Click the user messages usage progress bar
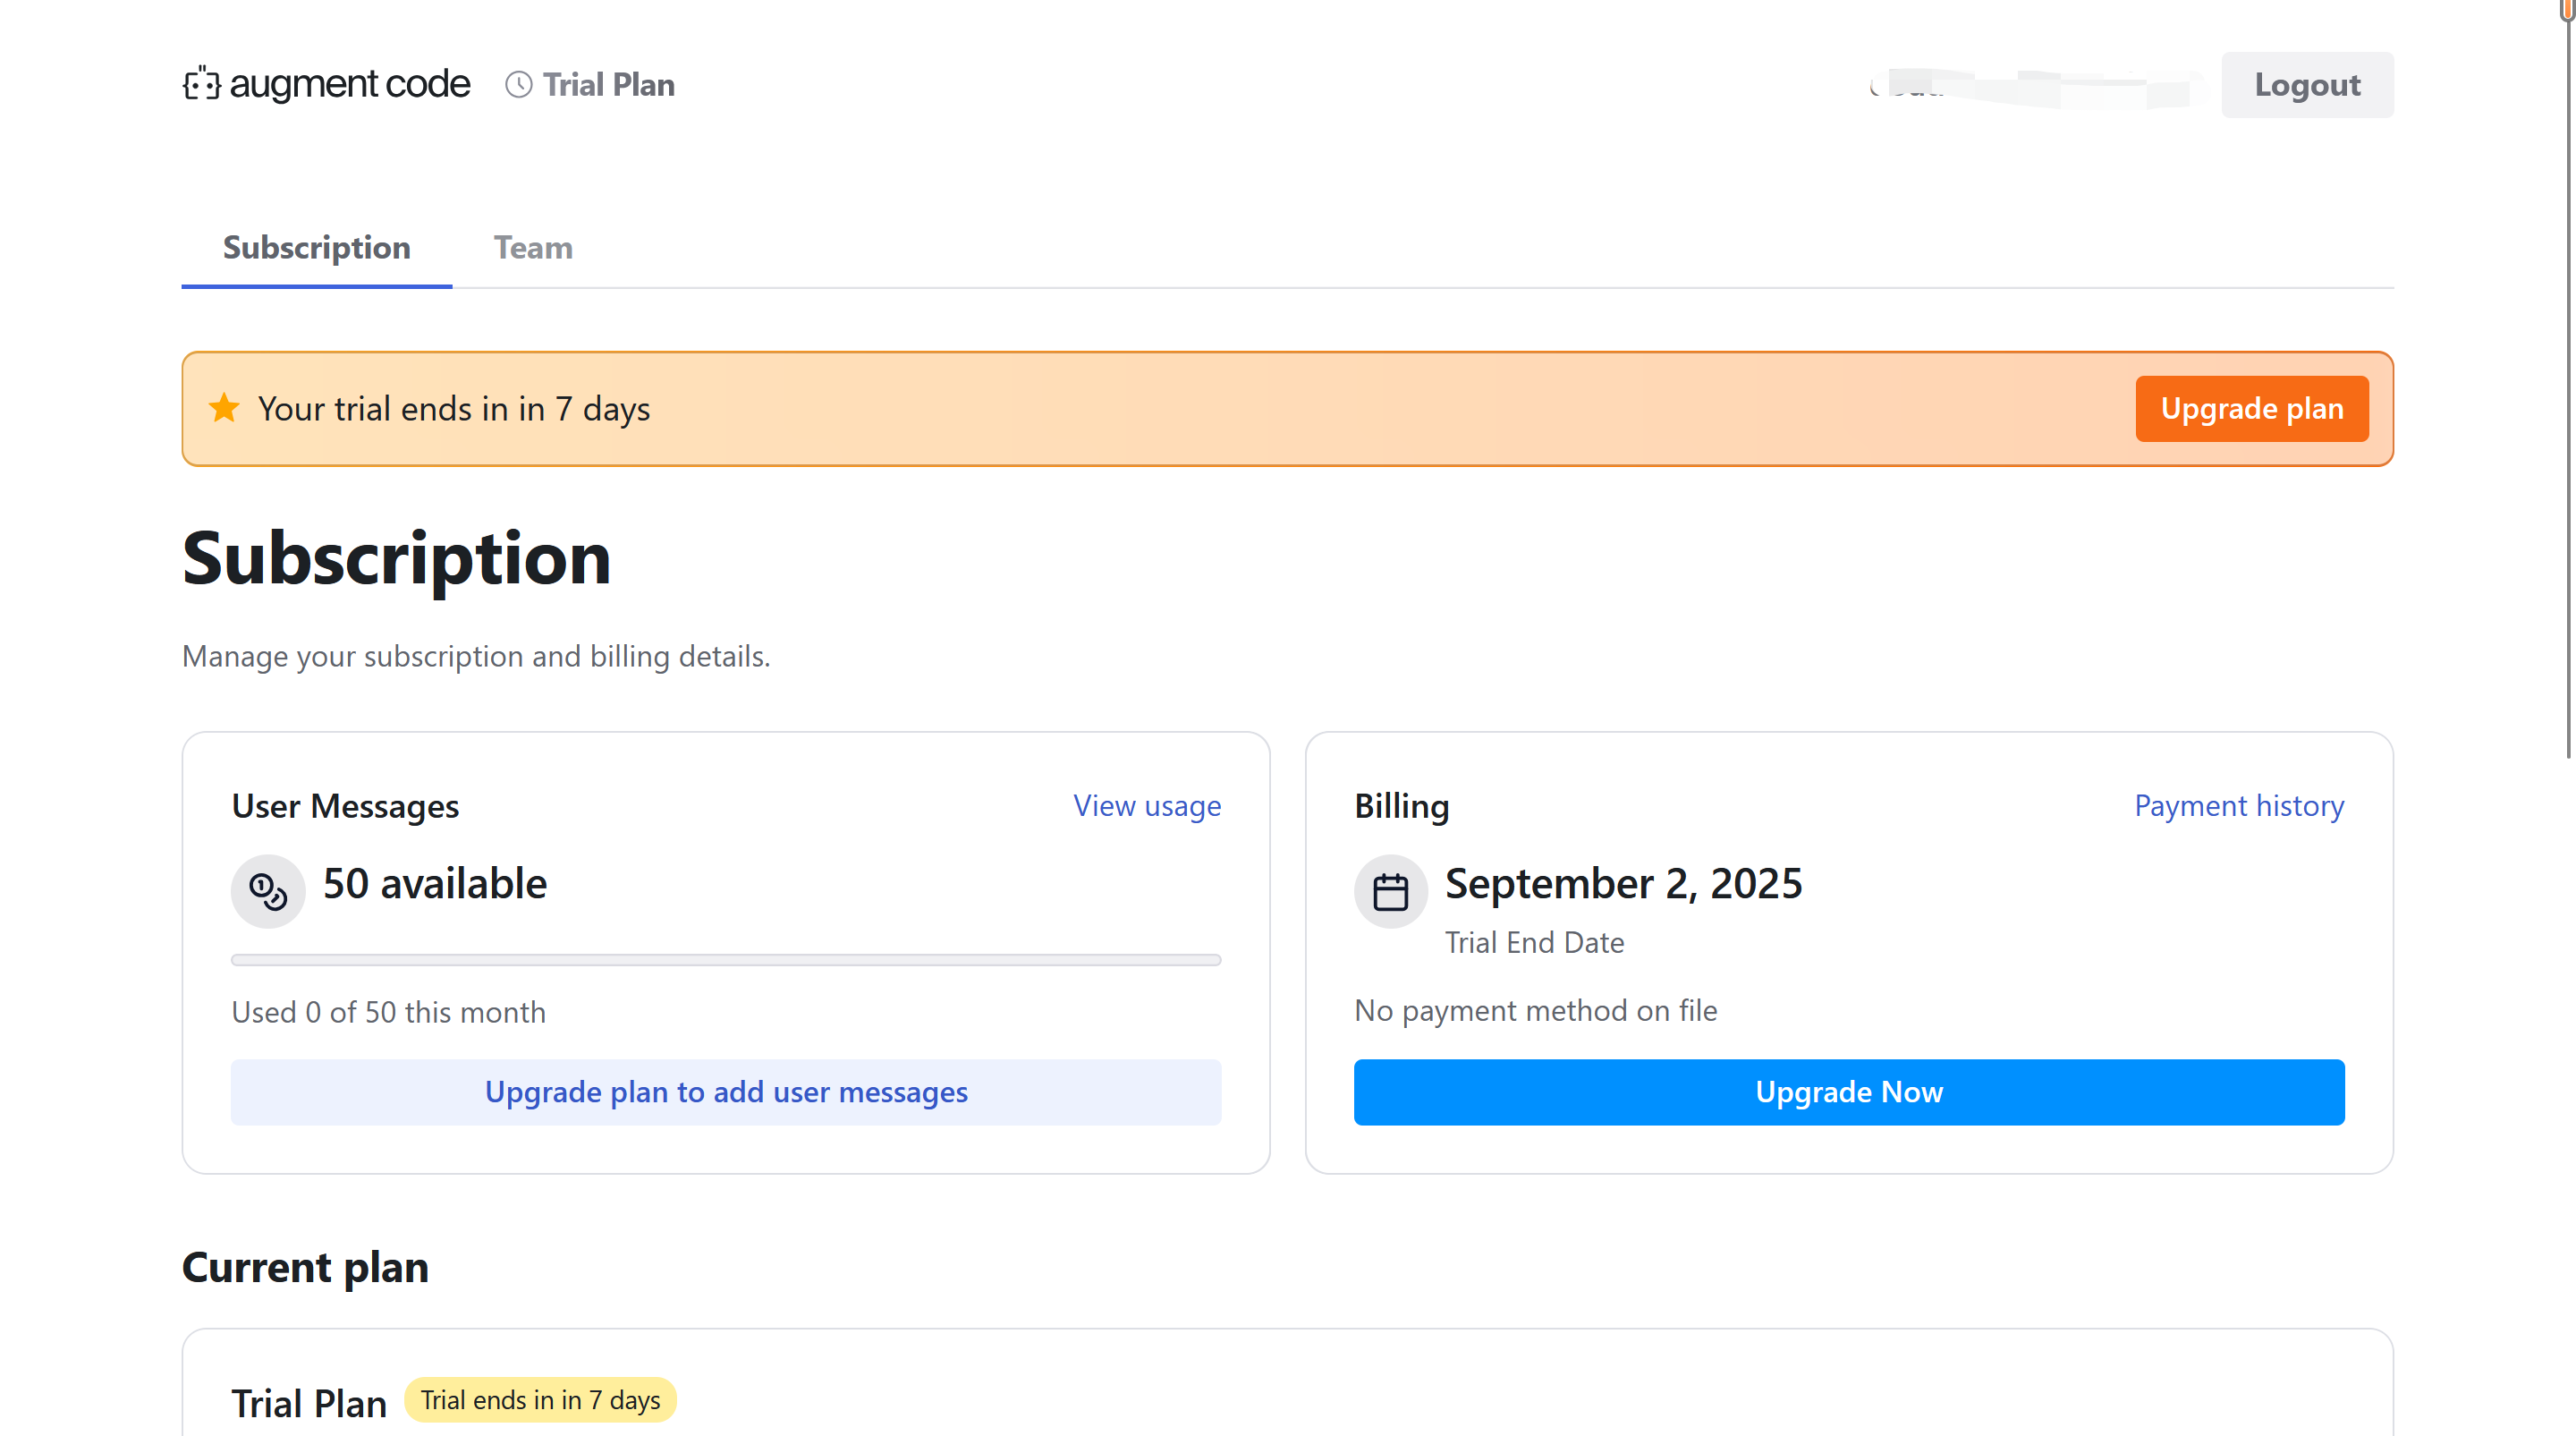The width and height of the screenshot is (2576, 1436). pos(726,960)
